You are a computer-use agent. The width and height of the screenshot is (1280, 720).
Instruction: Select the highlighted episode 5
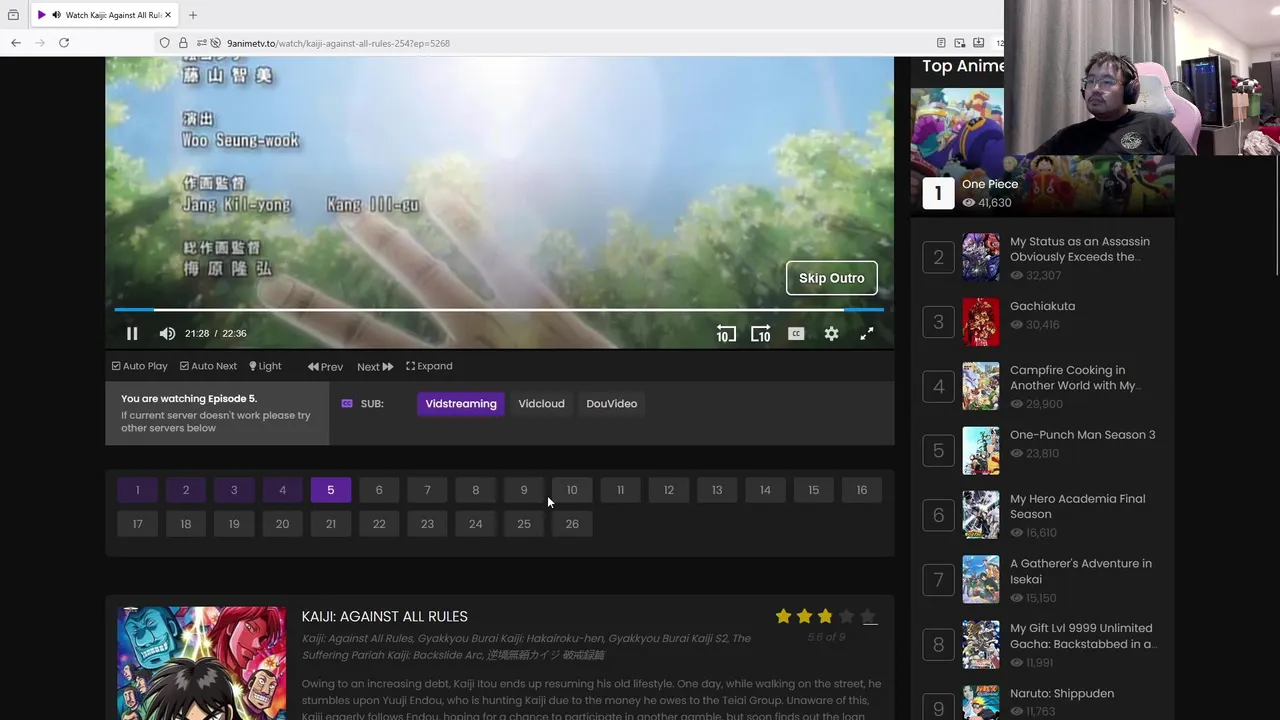331,490
